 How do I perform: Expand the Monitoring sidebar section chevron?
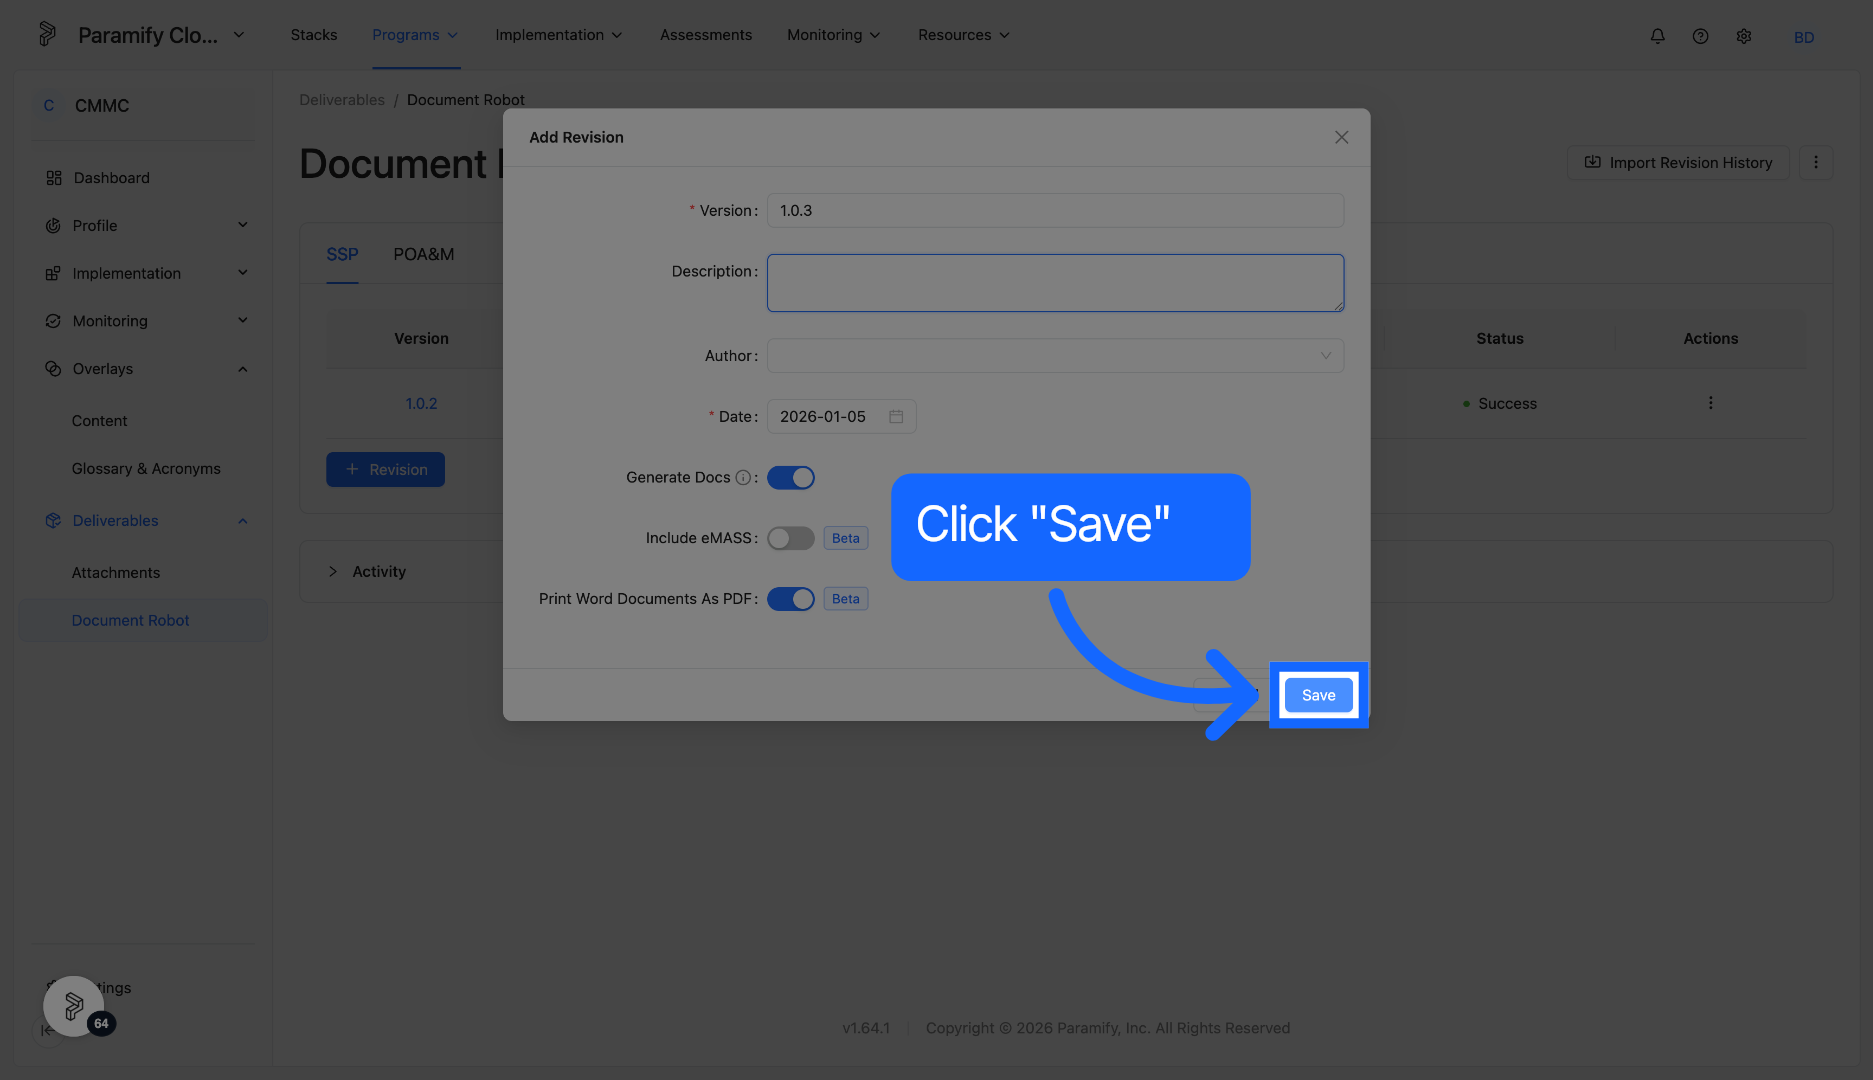click(x=242, y=321)
